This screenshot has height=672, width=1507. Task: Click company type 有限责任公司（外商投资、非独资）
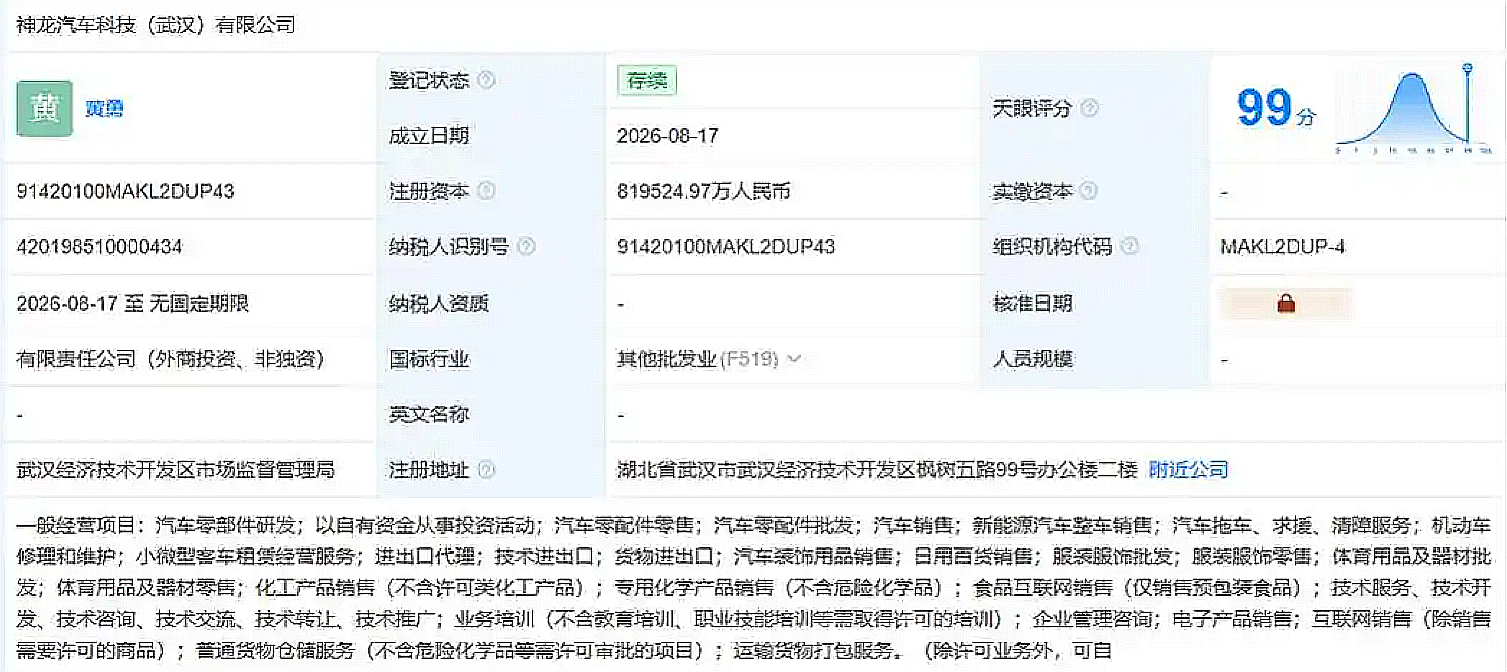[x=170, y=358]
